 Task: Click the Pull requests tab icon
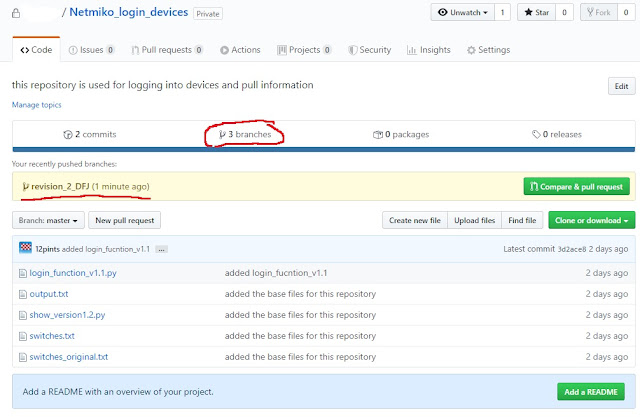pyautogui.click(x=135, y=50)
